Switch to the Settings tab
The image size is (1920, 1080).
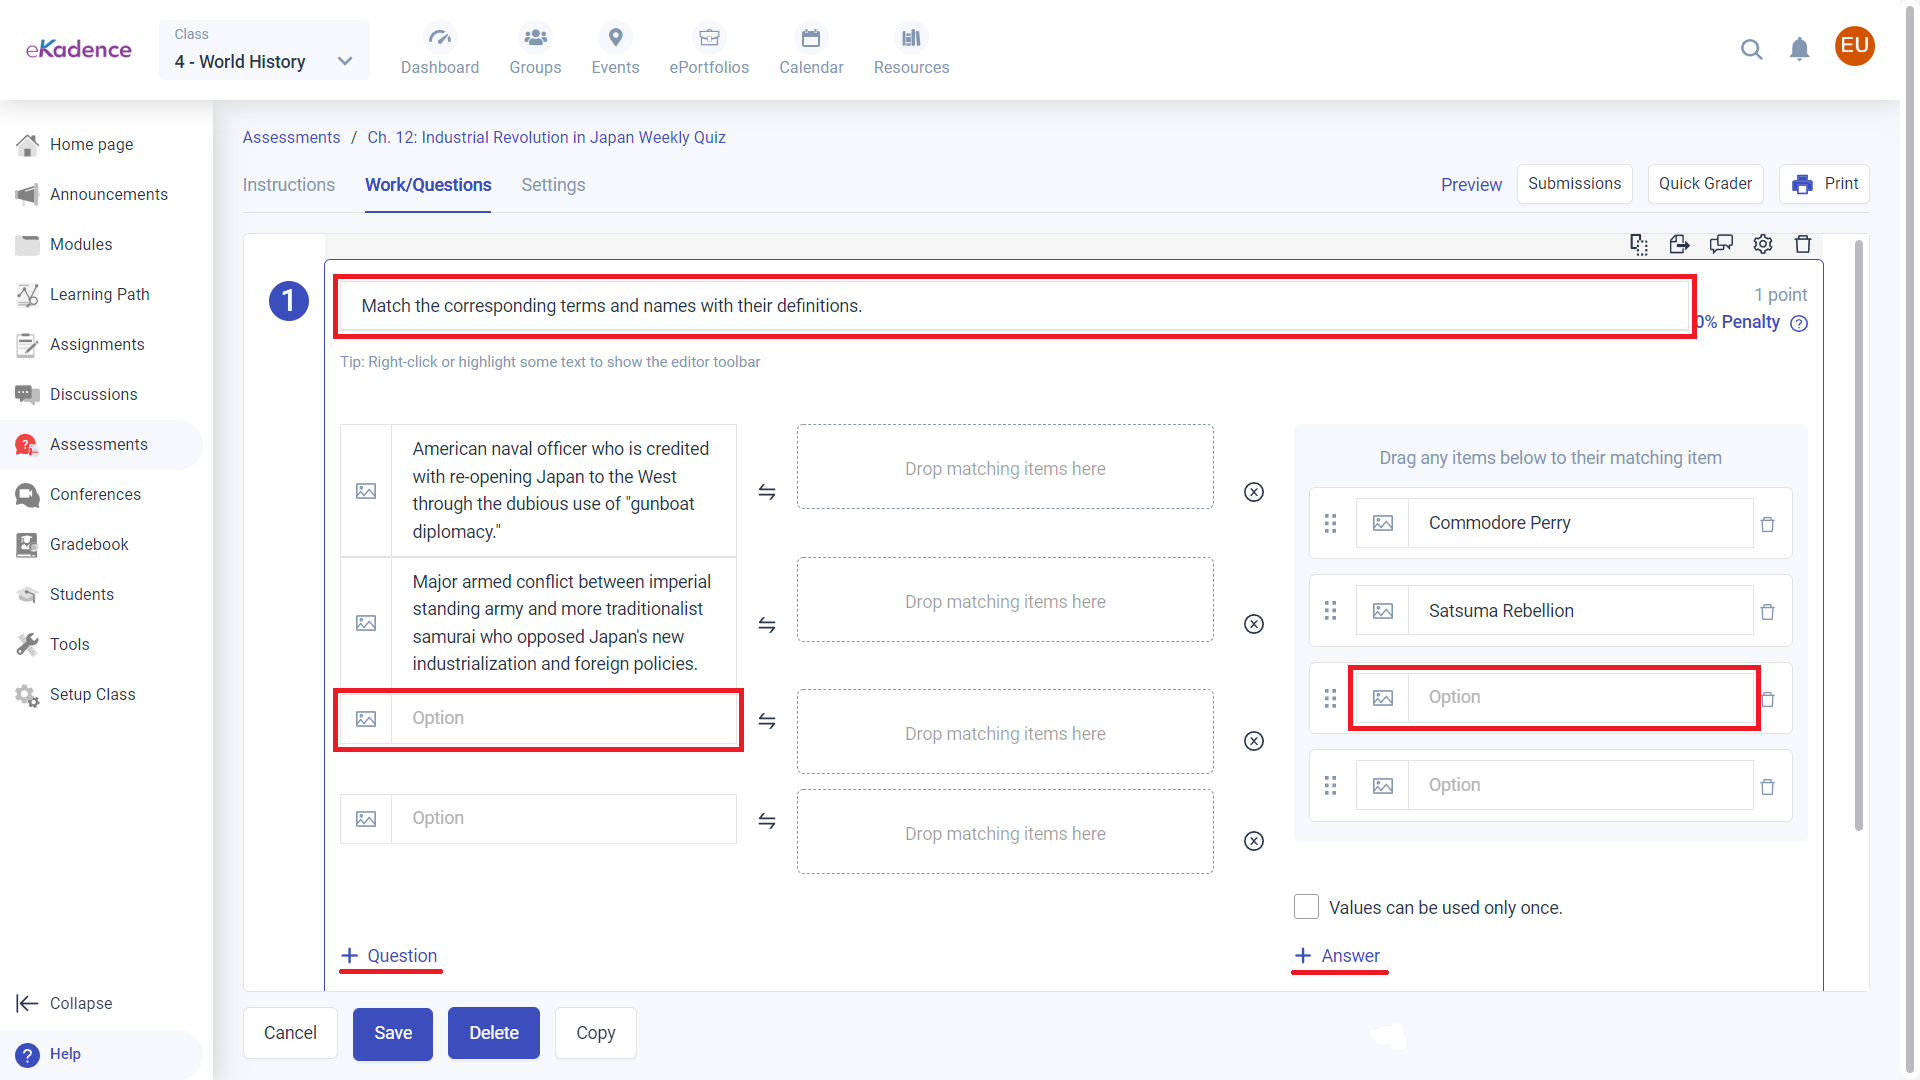553,185
